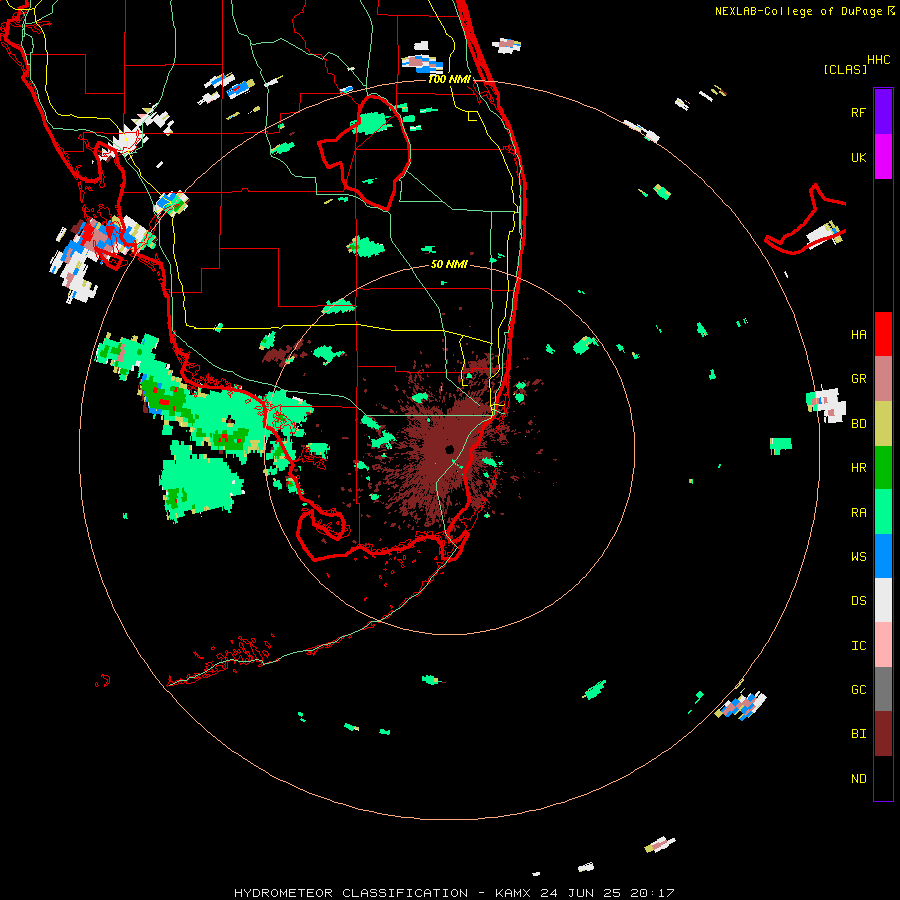The image size is (900, 900).
Task: Click the '[CLAS]' units label
Action: tap(845, 69)
